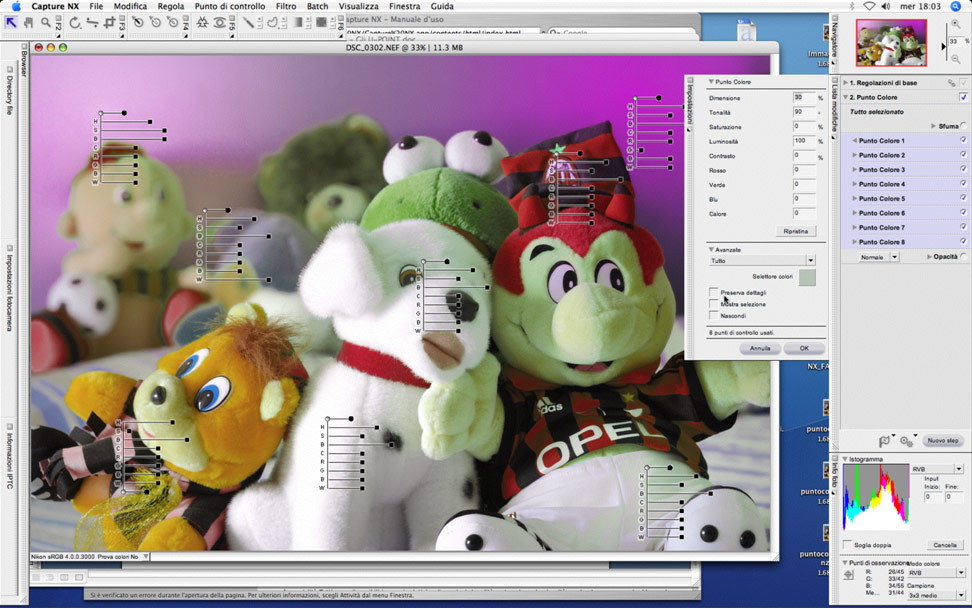Click the Ripristina button
972x609 pixels.
pyautogui.click(x=795, y=231)
